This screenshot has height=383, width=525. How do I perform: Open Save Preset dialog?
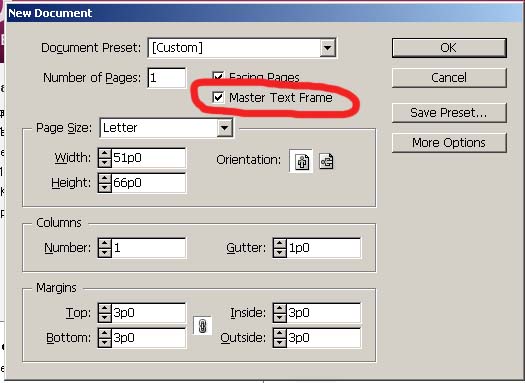[x=449, y=113]
